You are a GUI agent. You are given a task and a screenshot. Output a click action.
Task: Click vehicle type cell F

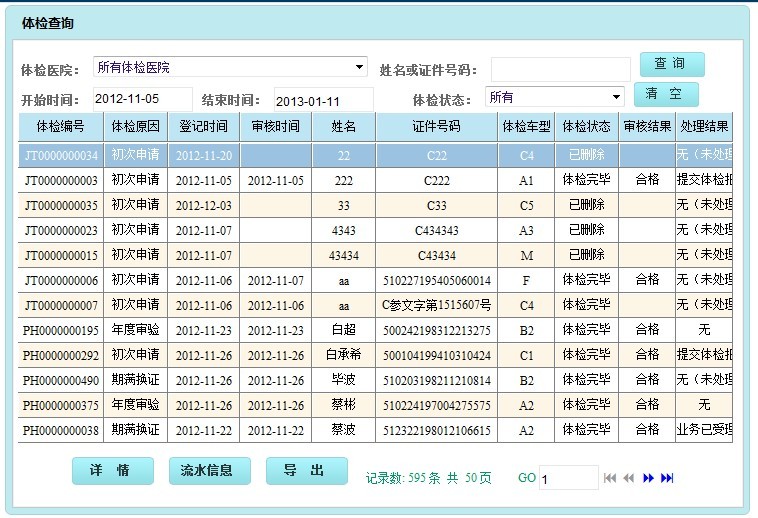click(x=526, y=280)
